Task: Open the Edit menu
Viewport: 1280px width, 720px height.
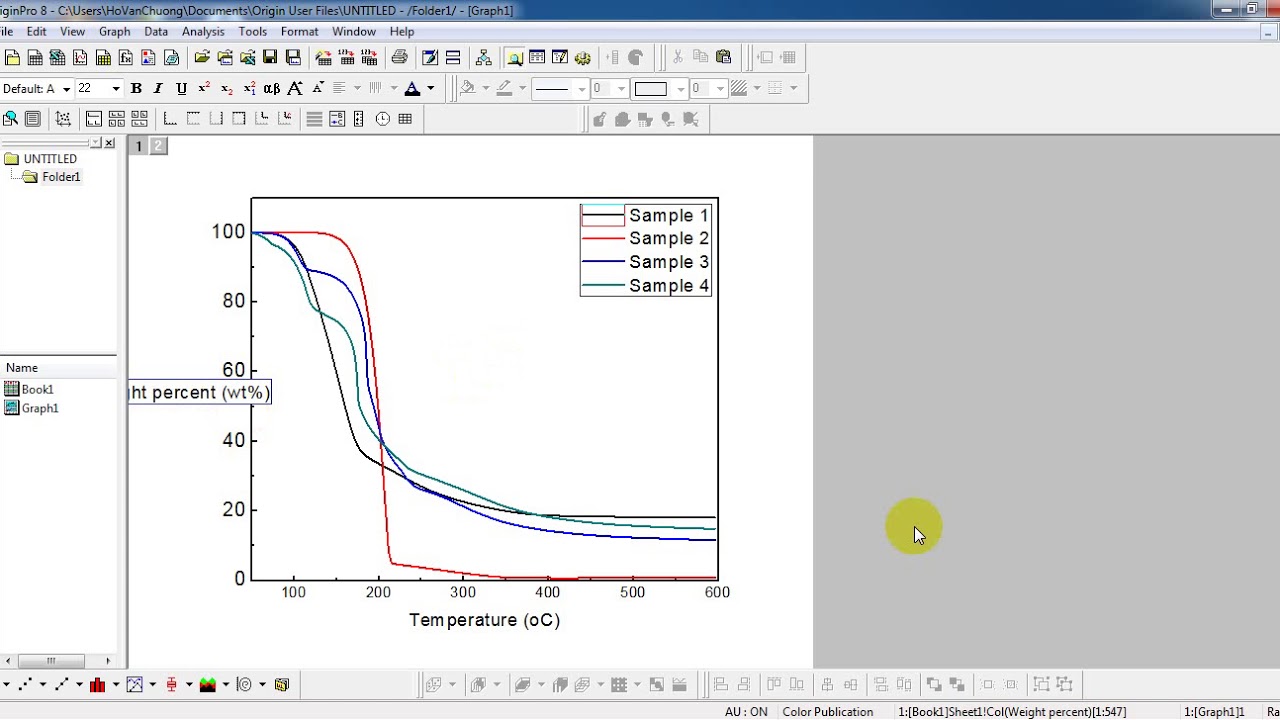Action: [x=36, y=32]
